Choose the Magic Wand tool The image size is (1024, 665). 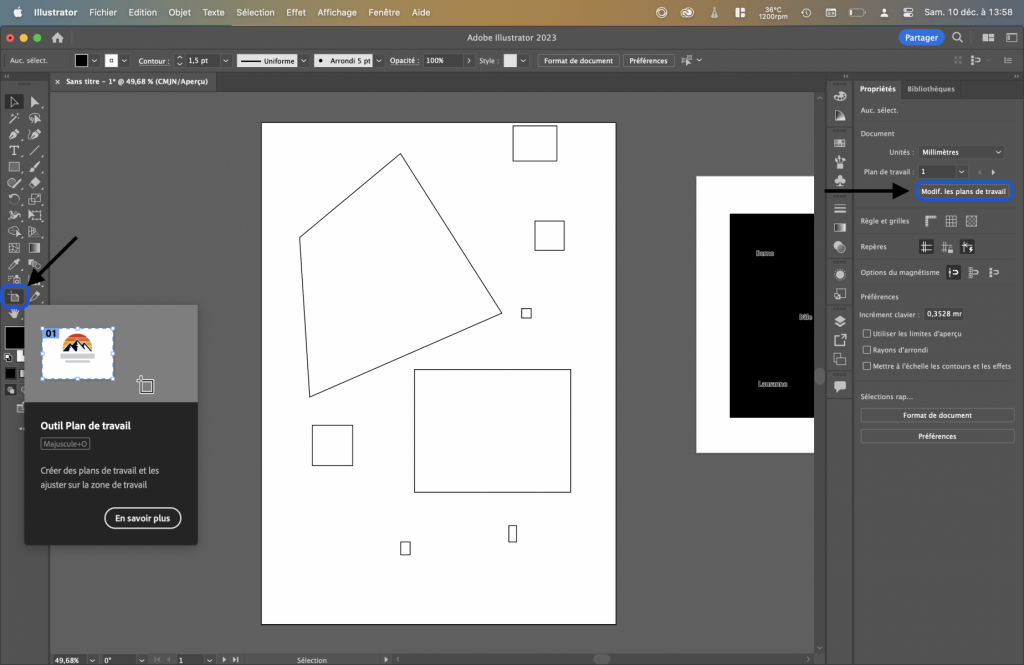point(14,118)
